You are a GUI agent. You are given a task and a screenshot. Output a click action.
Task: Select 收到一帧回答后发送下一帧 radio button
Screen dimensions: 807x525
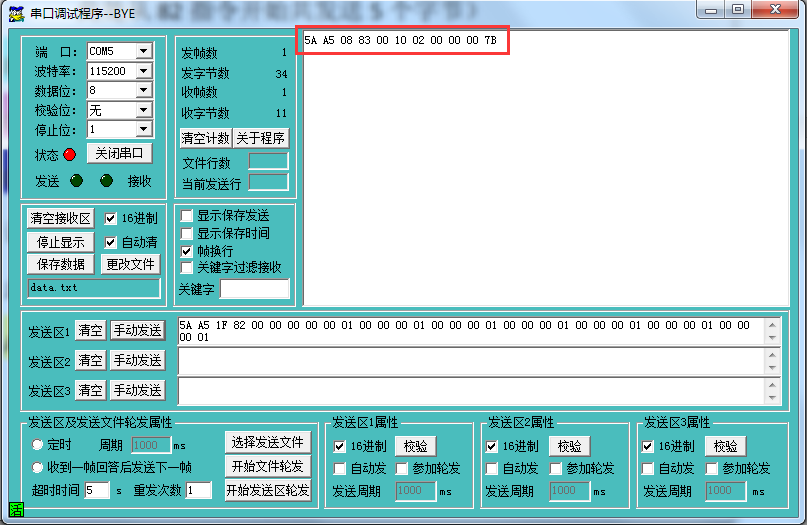[37, 467]
